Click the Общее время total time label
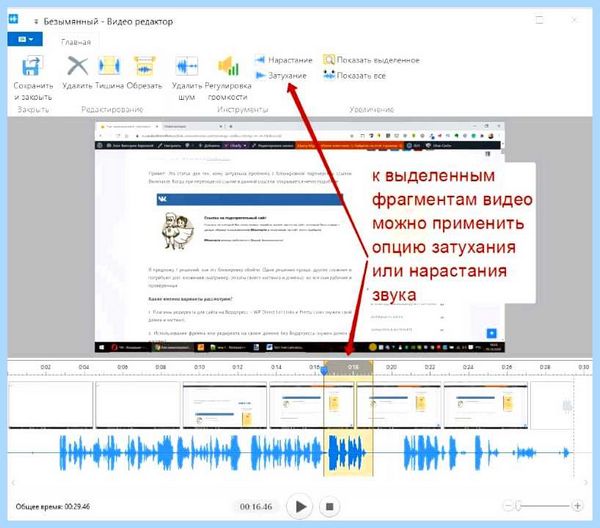Screen dimensions: 600x528 (x=53, y=507)
